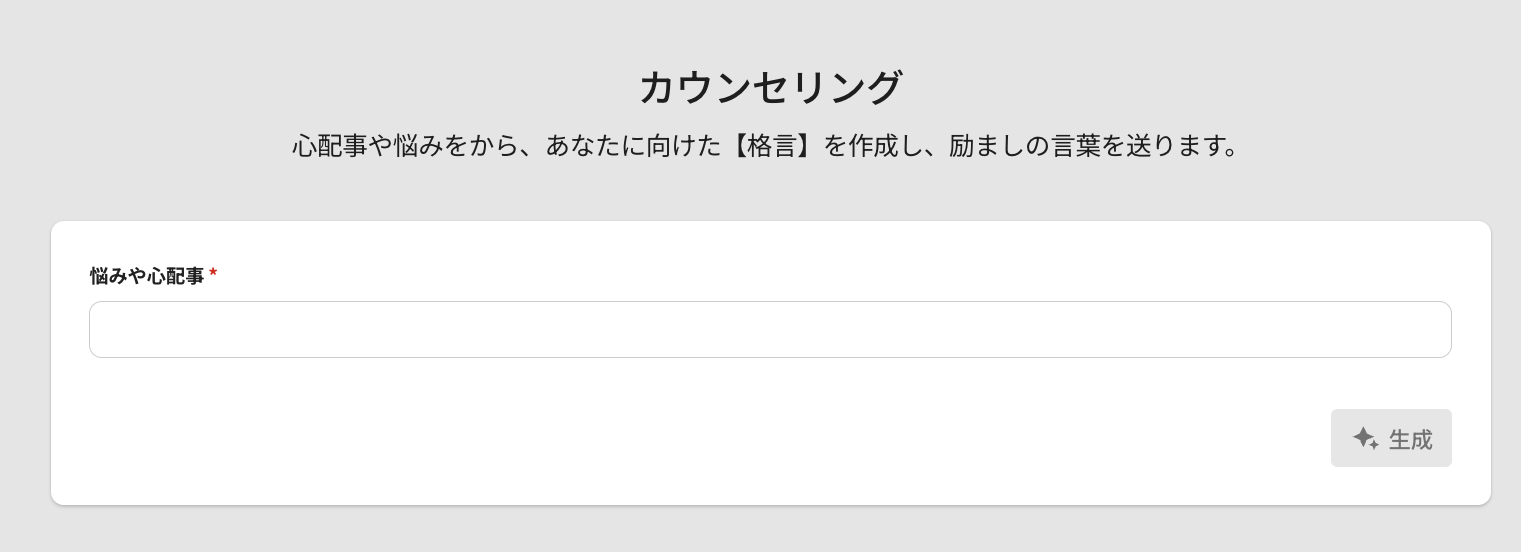
Task: Click the red required asterisk marker
Action: [213, 274]
